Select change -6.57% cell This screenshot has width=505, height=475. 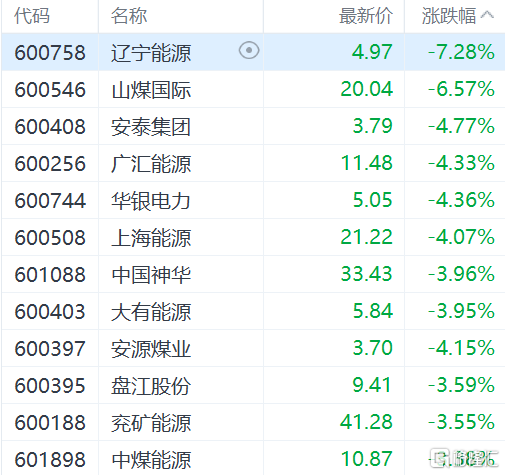coord(461,89)
